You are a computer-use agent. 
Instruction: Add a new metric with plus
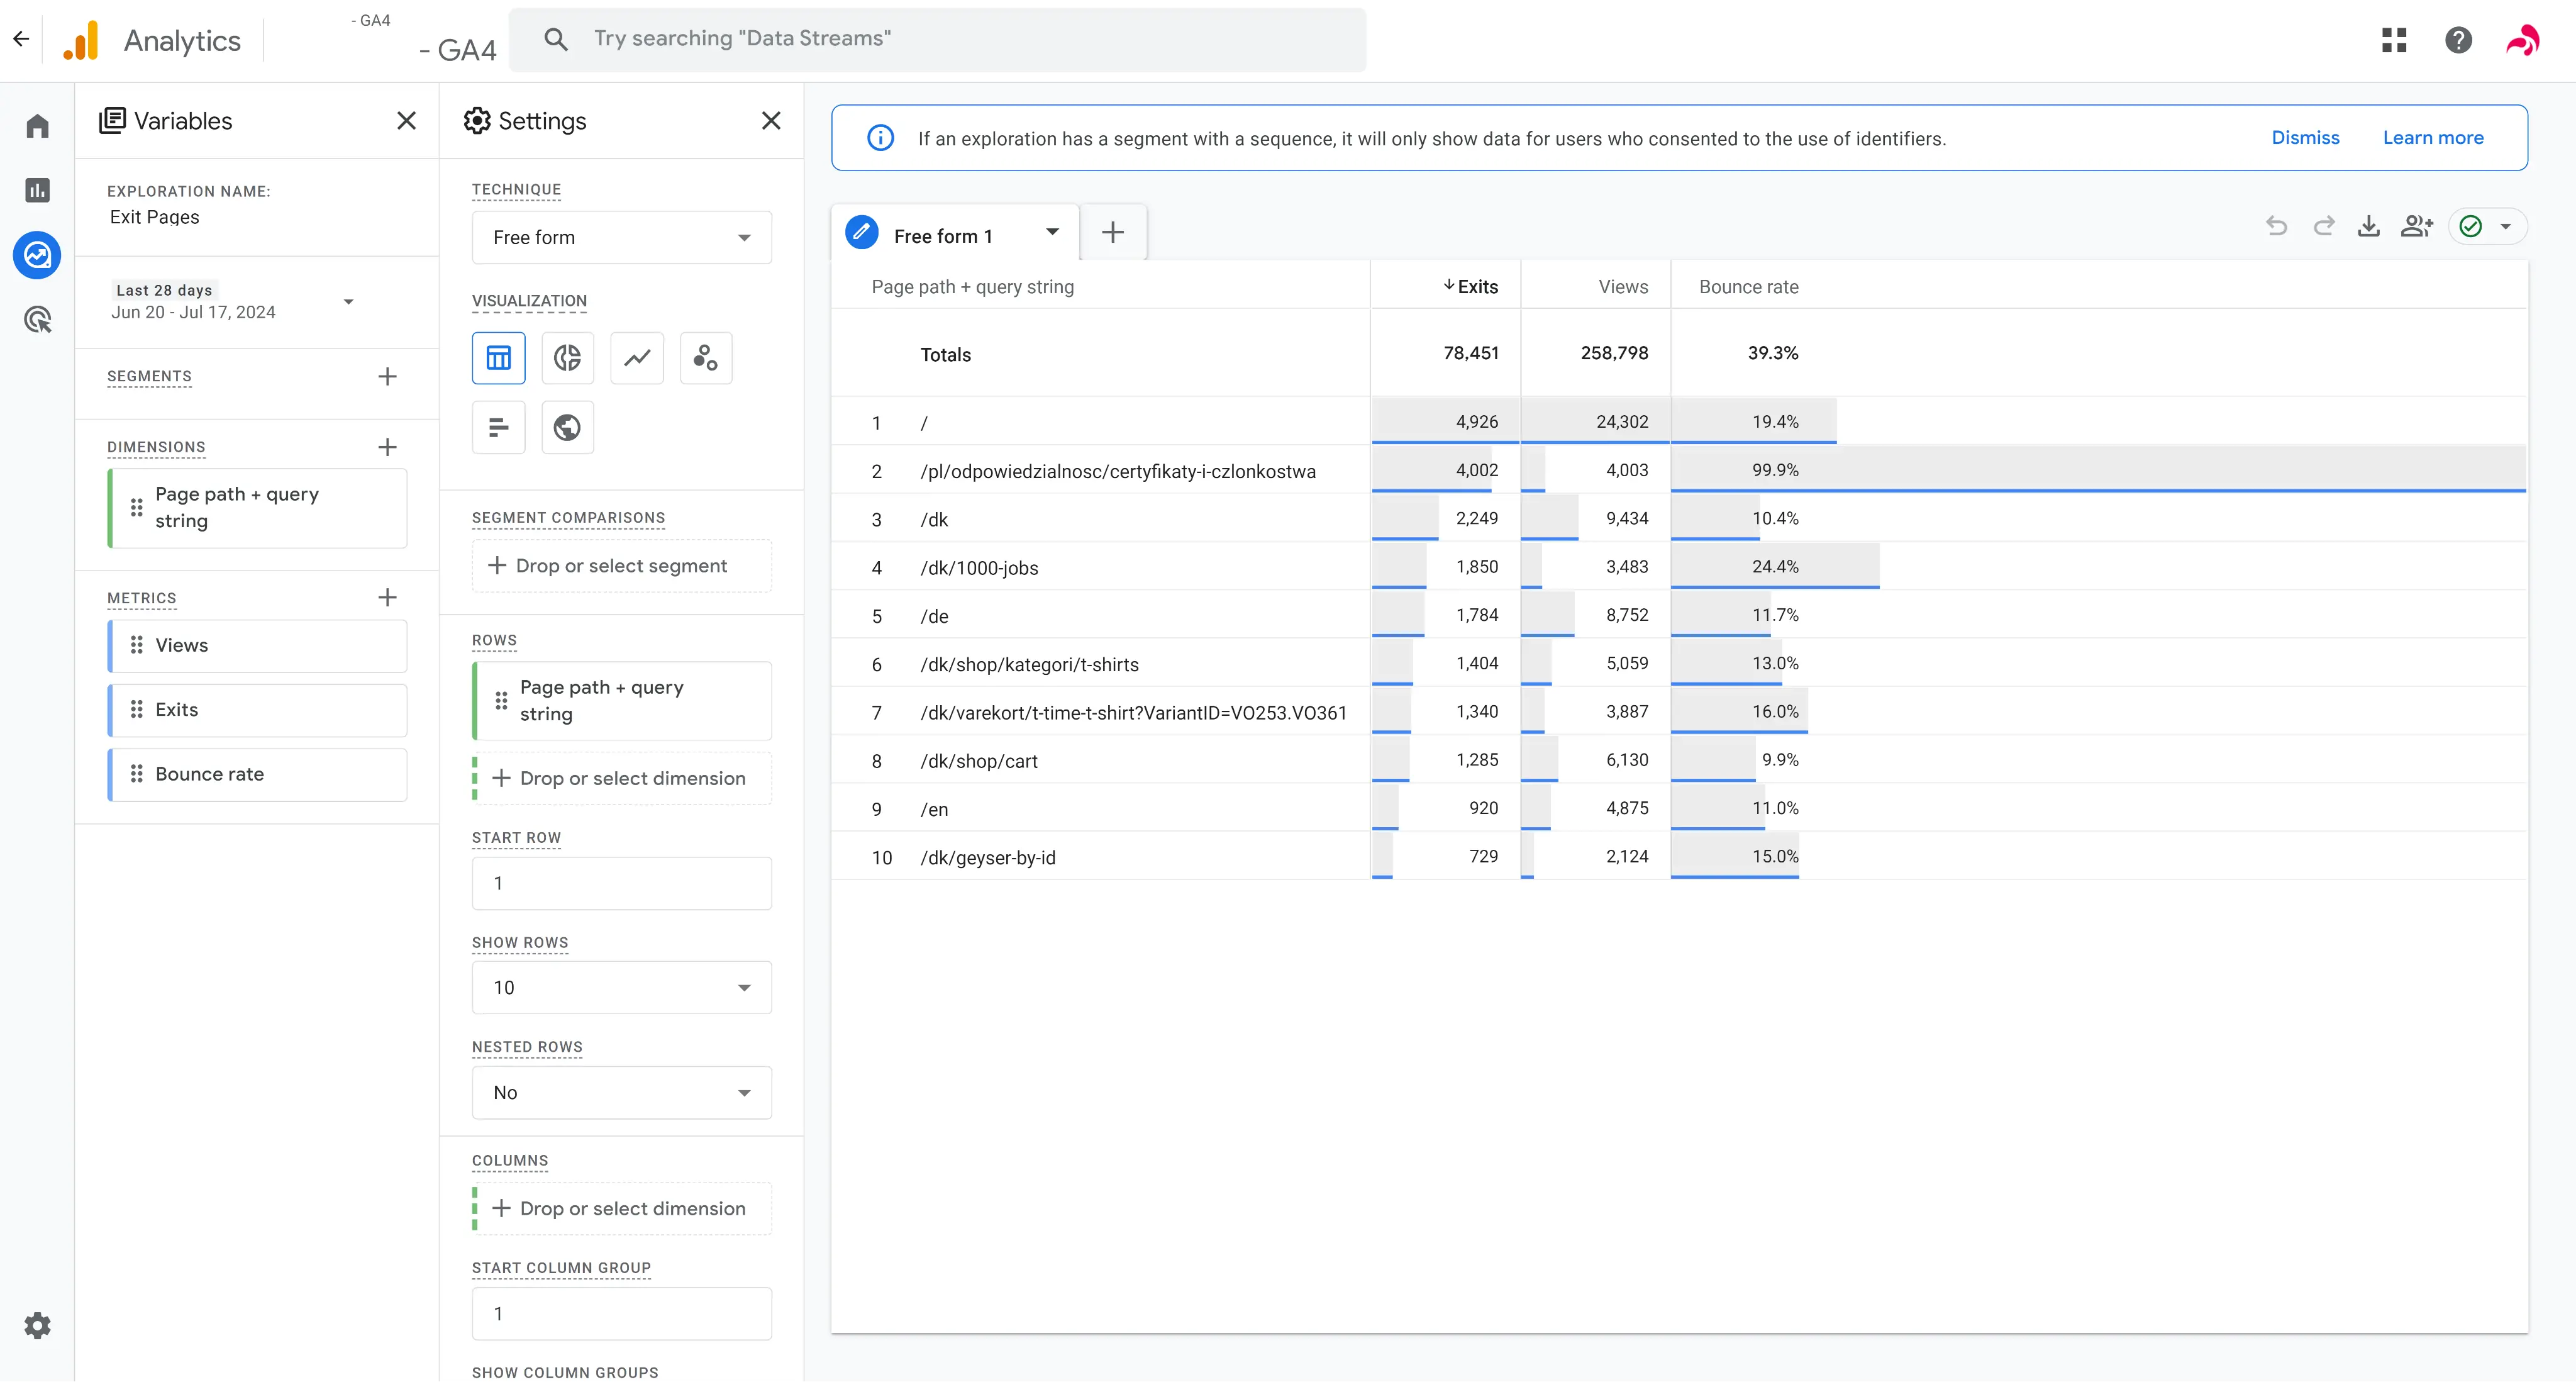[387, 597]
